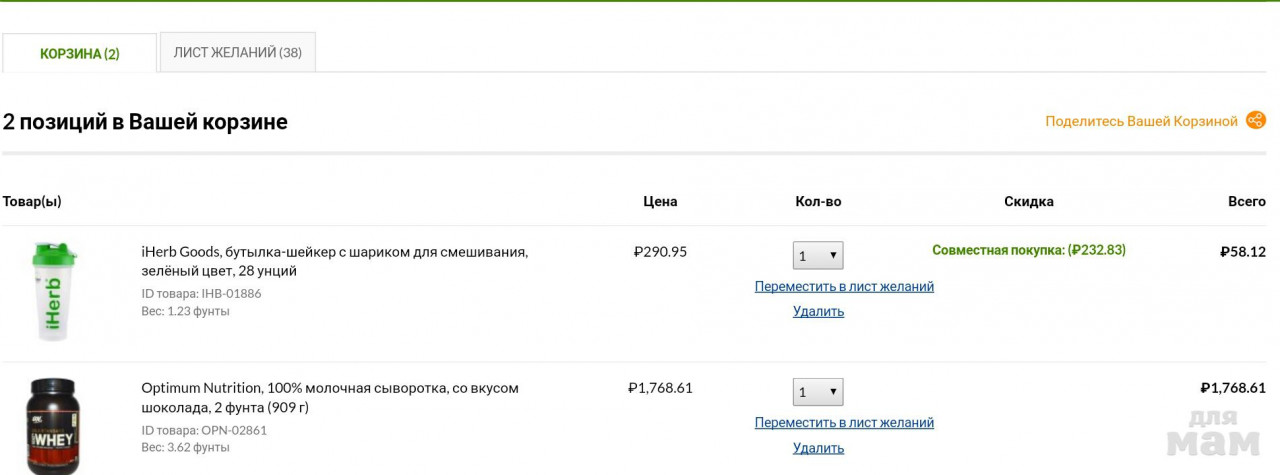The image size is (1280, 475).
Task: Move the whey protein to wish list
Action: (x=844, y=423)
